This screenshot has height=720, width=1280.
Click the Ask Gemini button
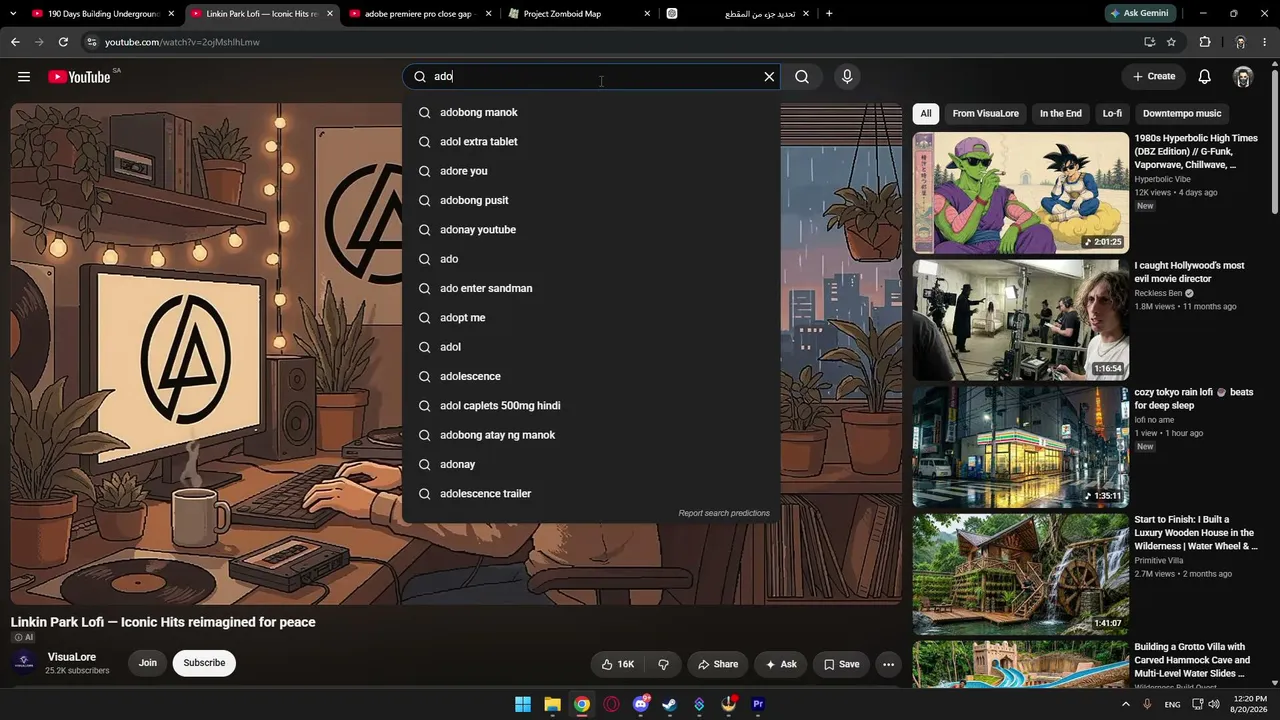[x=1141, y=14]
